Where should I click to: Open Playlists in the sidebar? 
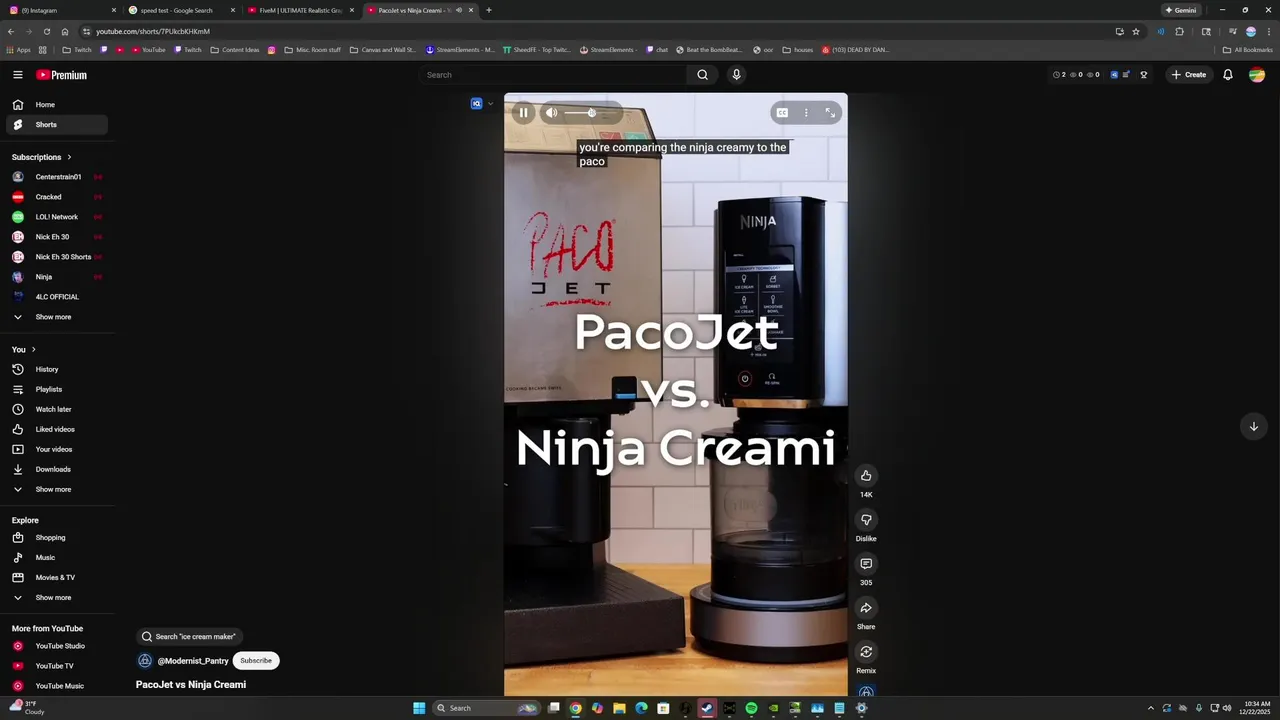pyautogui.click(x=57, y=390)
